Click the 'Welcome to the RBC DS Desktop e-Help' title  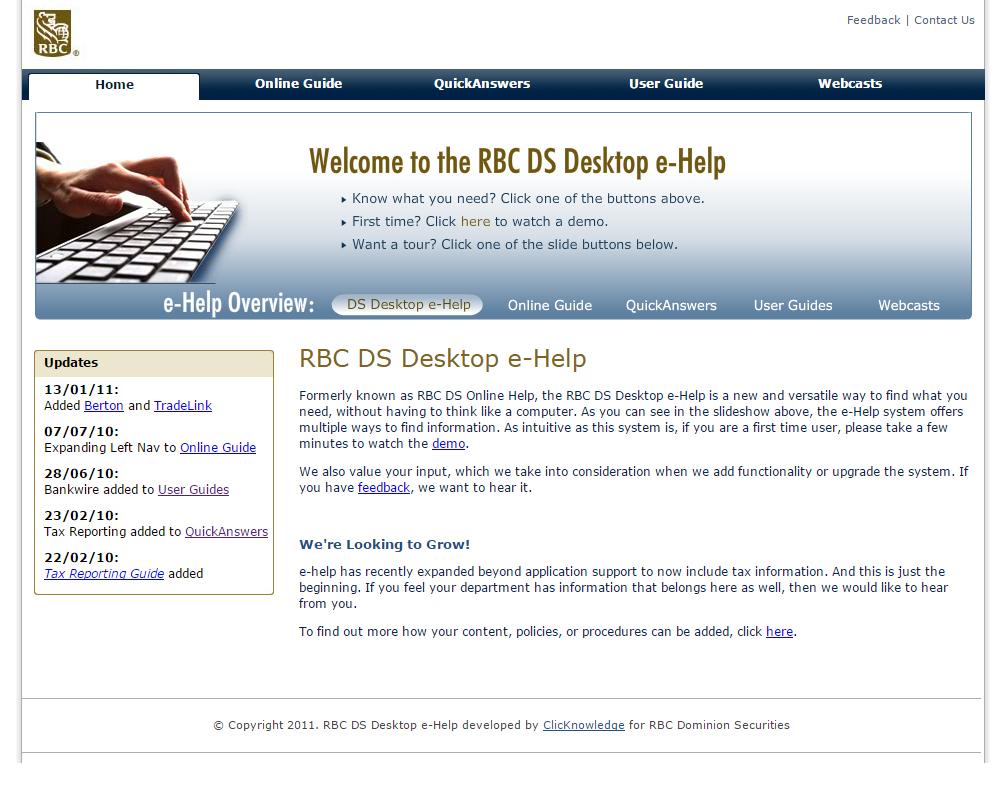click(517, 161)
